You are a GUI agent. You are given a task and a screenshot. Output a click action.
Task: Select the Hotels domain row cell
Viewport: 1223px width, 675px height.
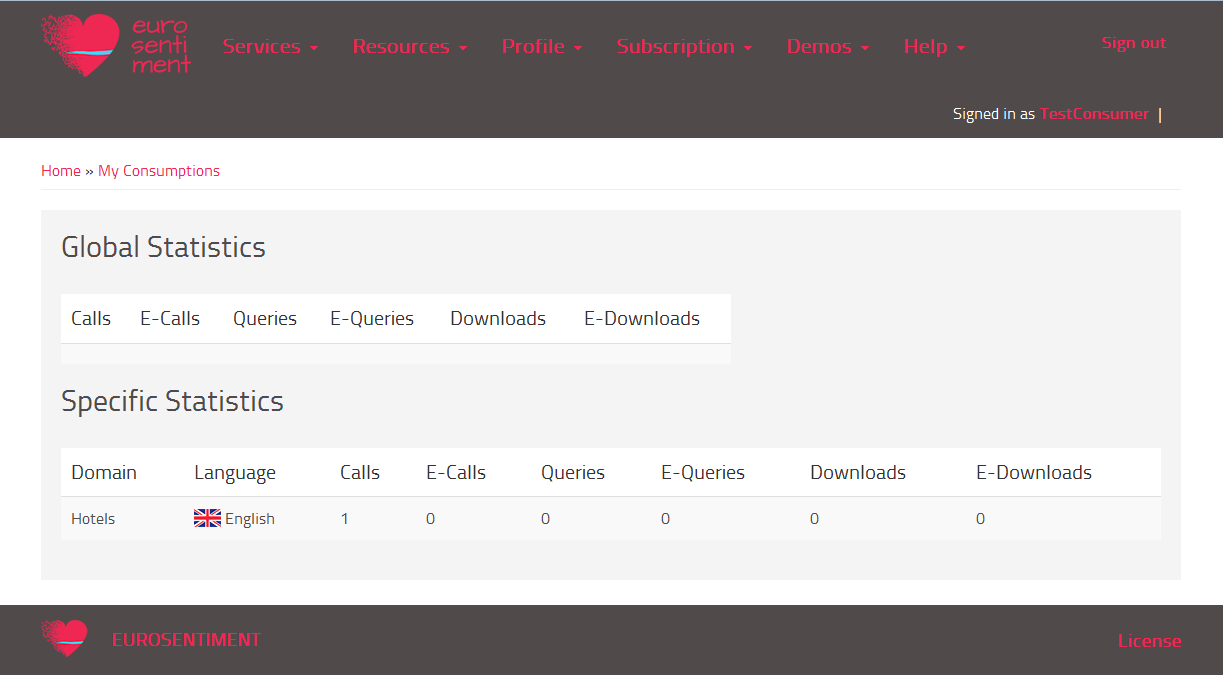(93, 518)
